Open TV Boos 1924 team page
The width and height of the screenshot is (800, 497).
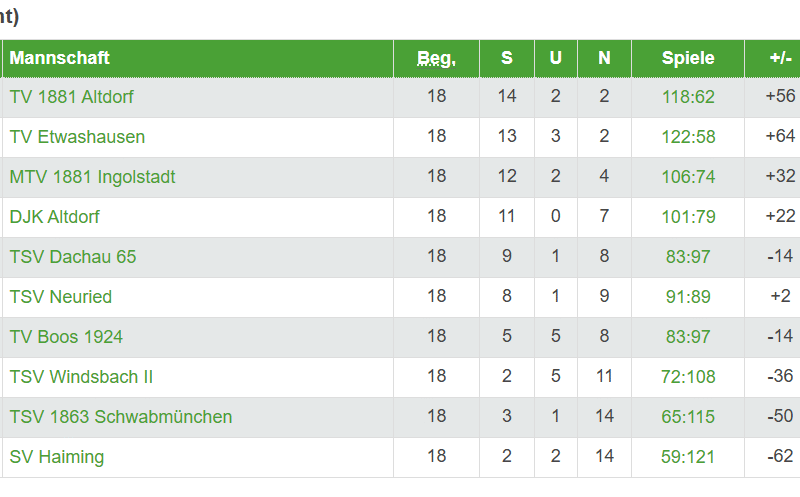pyautogui.click(x=66, y=337)
